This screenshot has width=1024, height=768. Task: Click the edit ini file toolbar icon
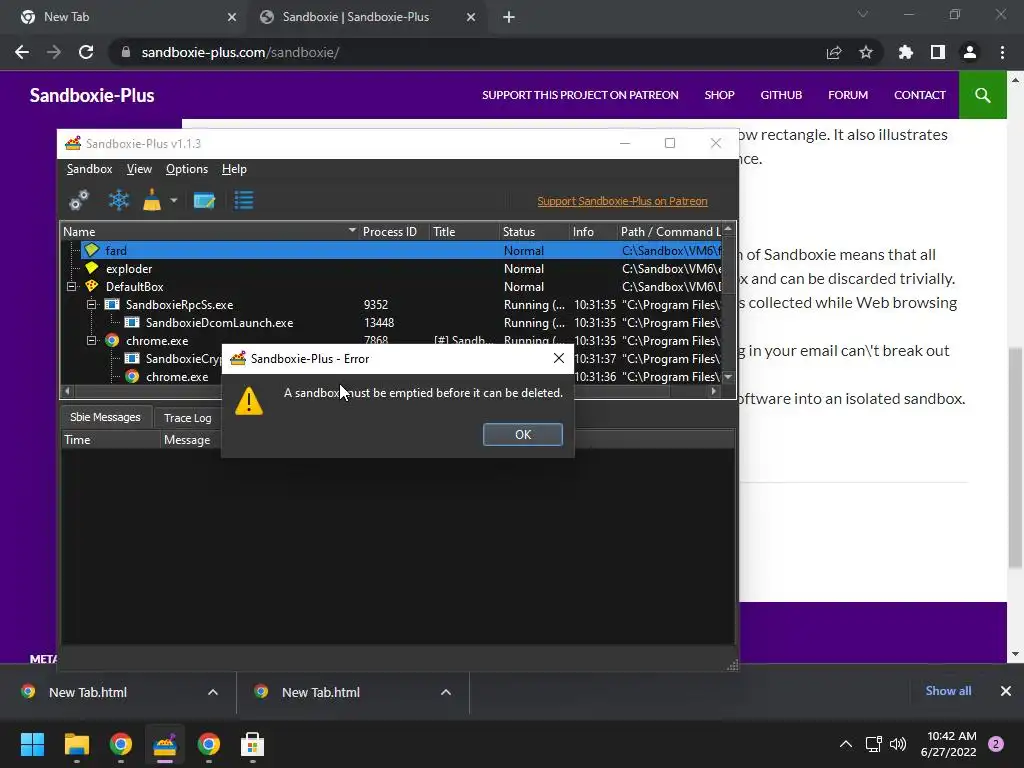204,200
